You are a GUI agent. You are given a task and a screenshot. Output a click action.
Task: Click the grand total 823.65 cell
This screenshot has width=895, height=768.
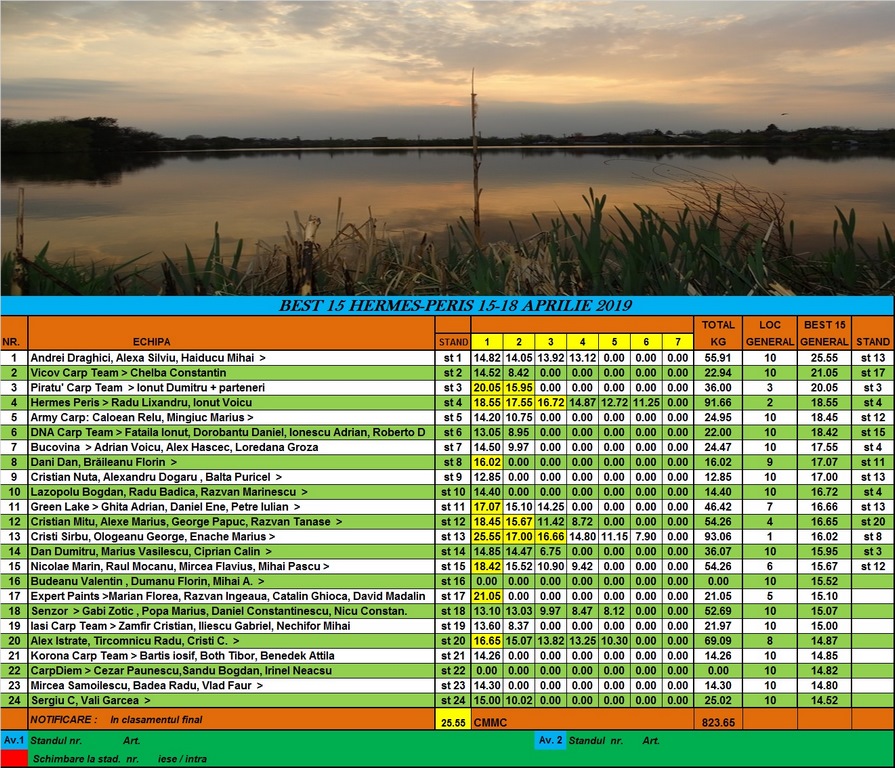point(718,722)
